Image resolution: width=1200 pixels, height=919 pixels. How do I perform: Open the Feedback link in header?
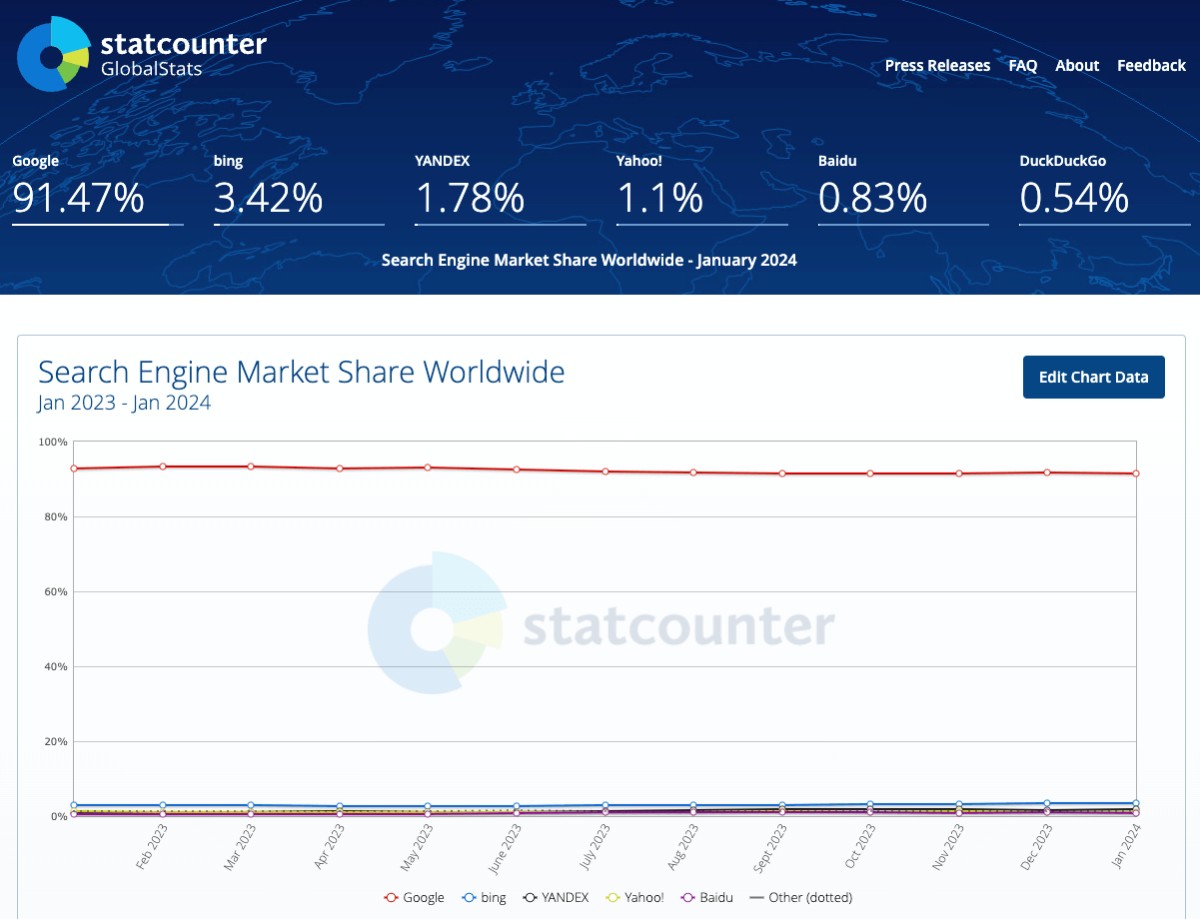[x=1151, y=65]
